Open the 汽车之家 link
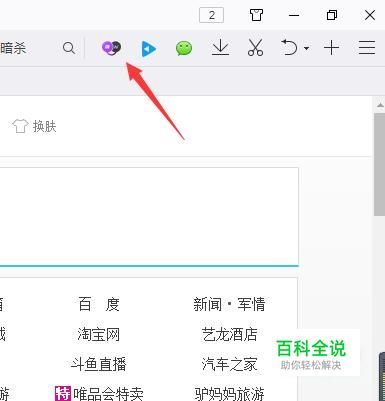 coord(229,364)
